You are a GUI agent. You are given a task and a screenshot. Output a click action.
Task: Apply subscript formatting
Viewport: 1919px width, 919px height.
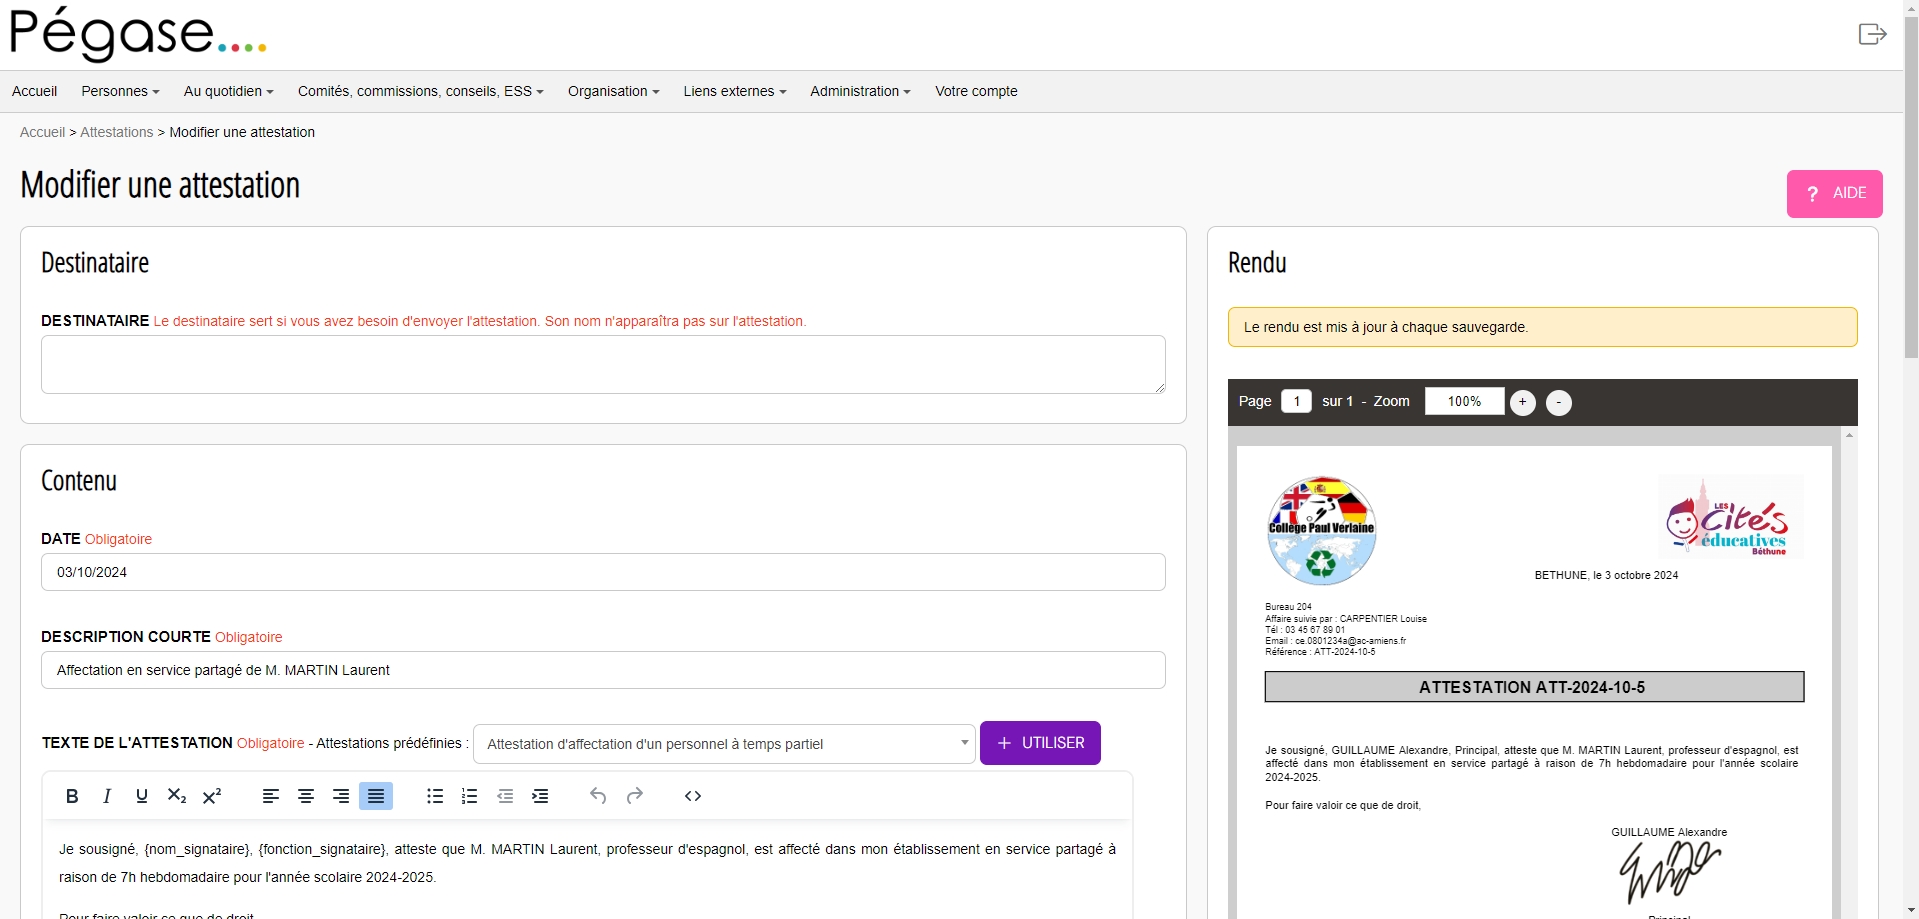click(x=177, y=796)
